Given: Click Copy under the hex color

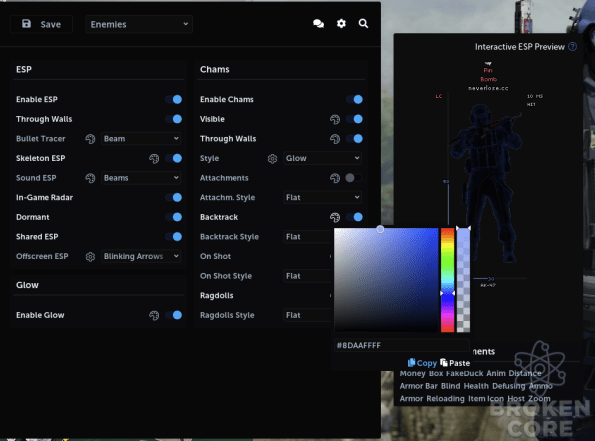Looking at the screenshot, I should [x=422, y=363].
